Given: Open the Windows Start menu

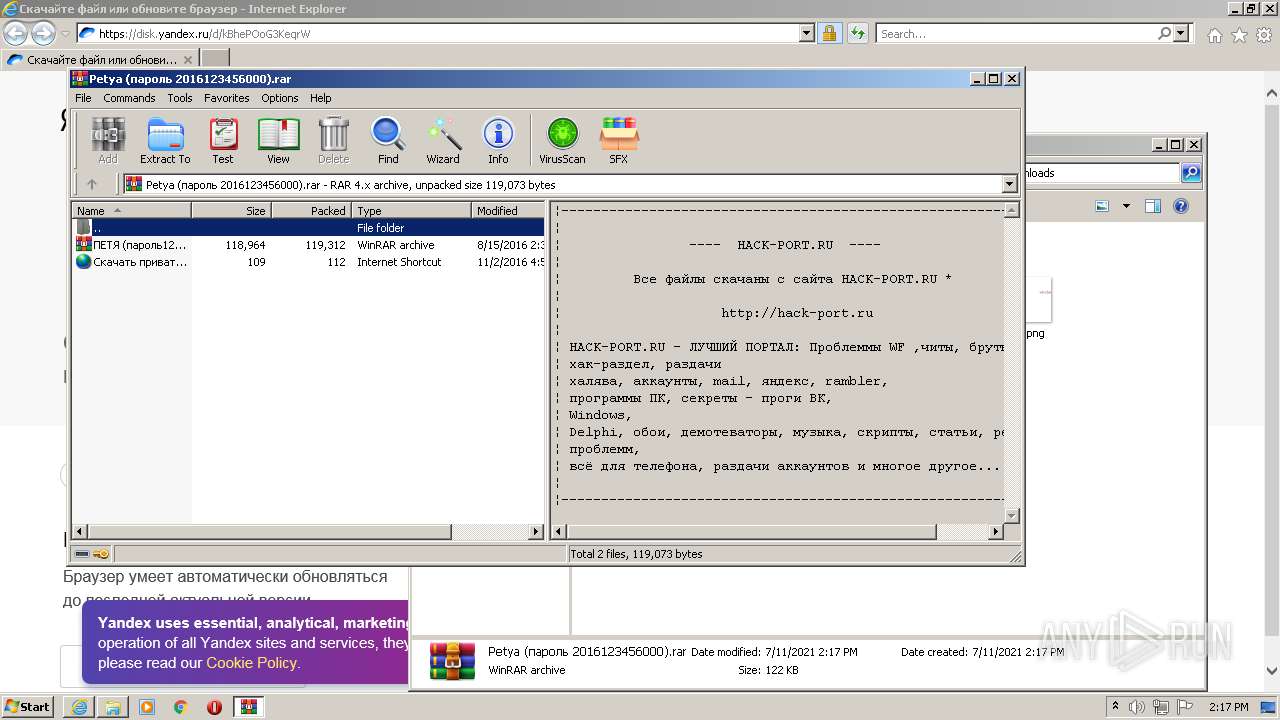Looking at the screenshot, I should (x=28, y=706).
